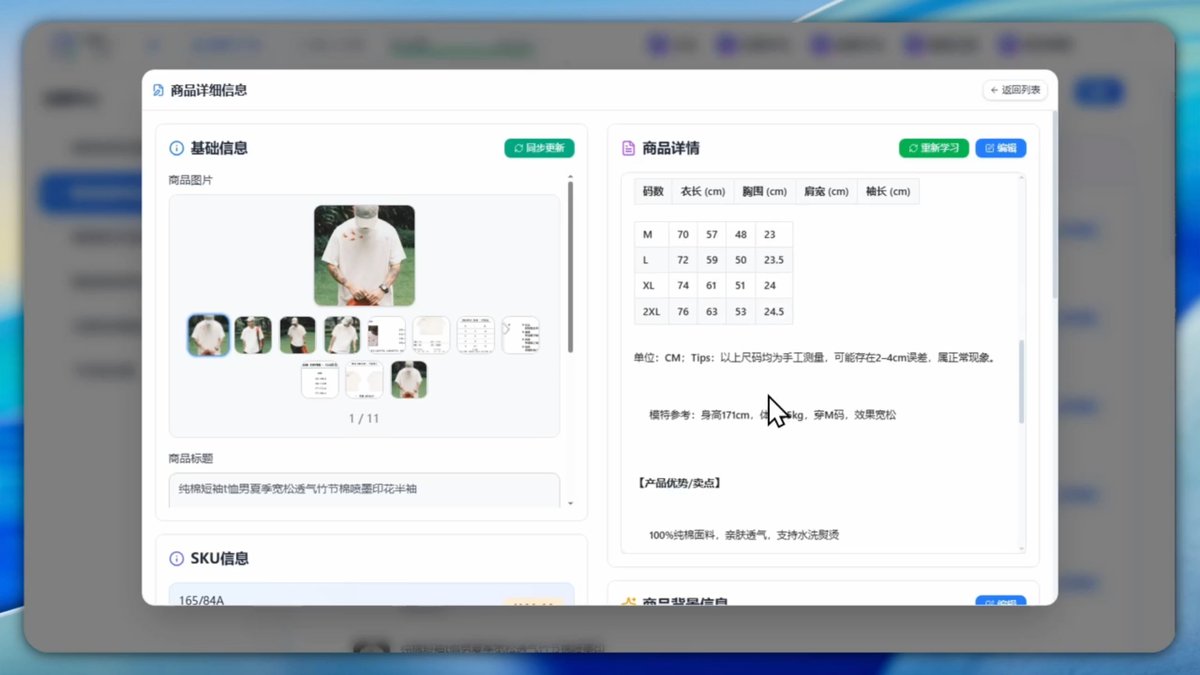Click the 59 value in L row
1200x675 pixels.
712,260
